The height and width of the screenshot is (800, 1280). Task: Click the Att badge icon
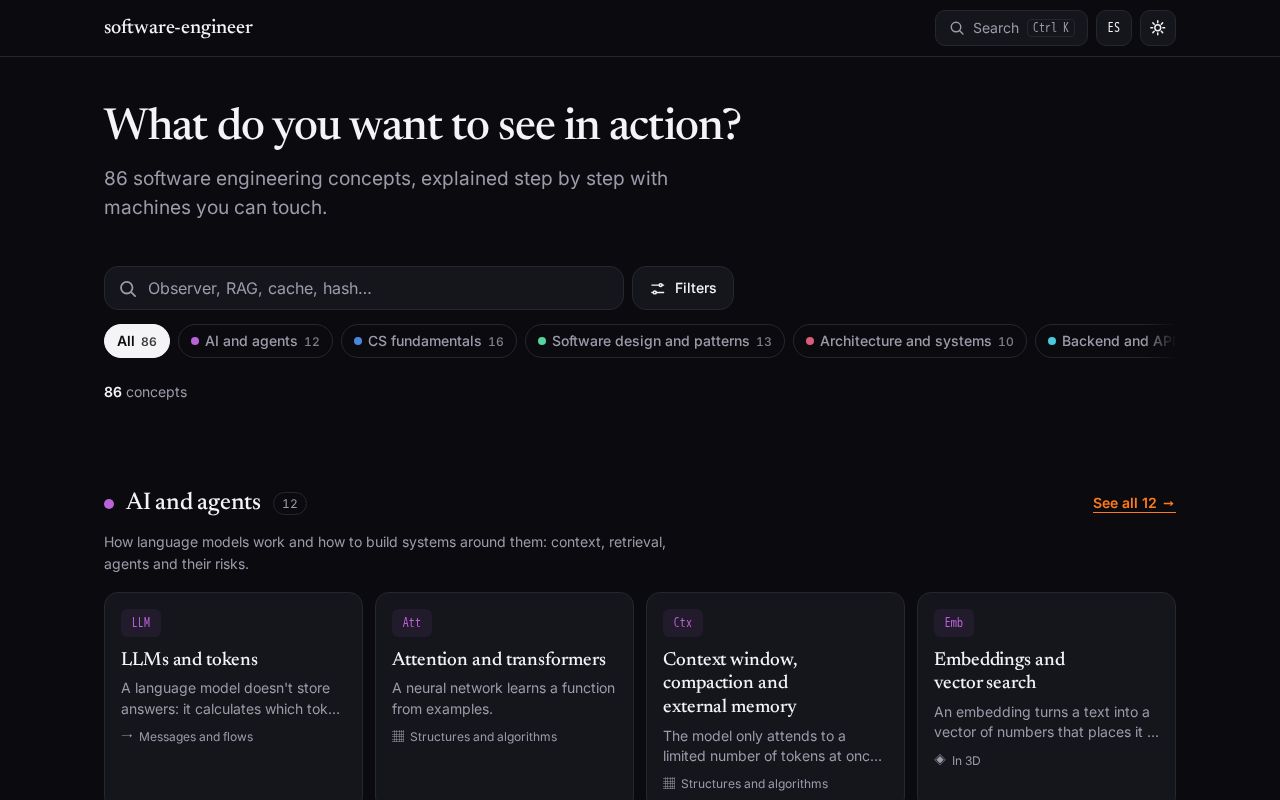pos(412,623)
